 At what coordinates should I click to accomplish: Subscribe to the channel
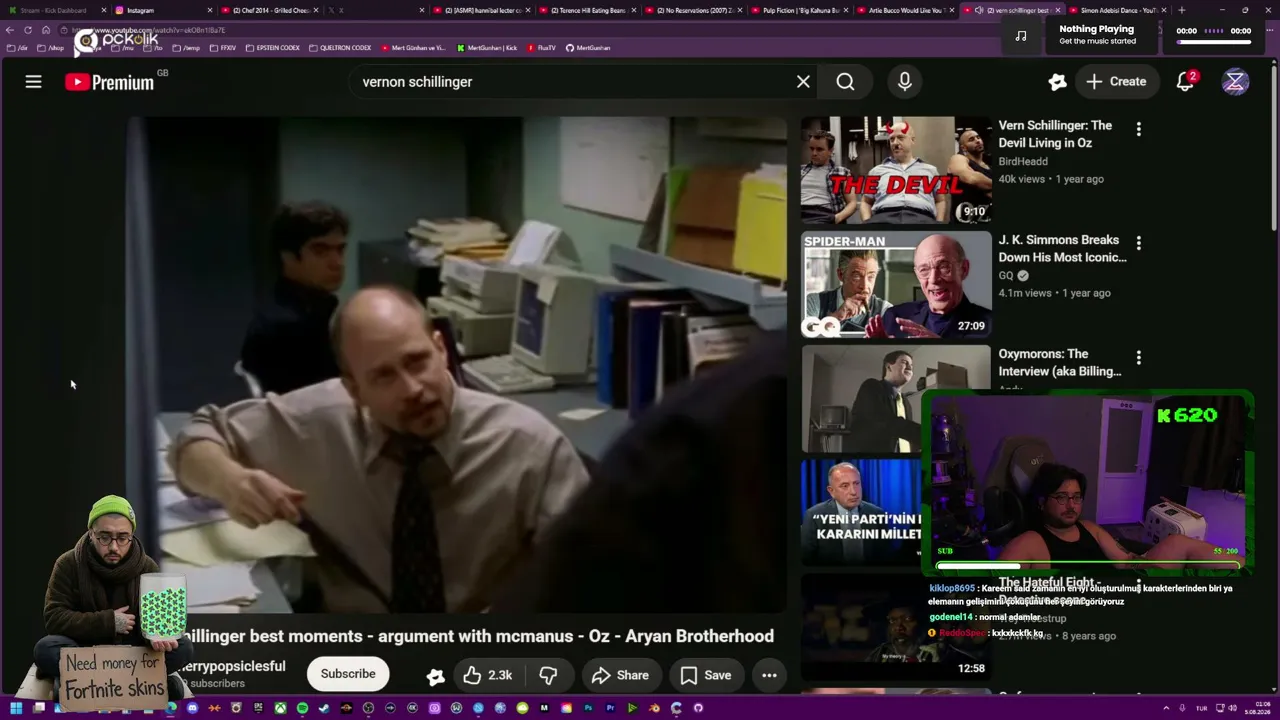coord(348,674)
